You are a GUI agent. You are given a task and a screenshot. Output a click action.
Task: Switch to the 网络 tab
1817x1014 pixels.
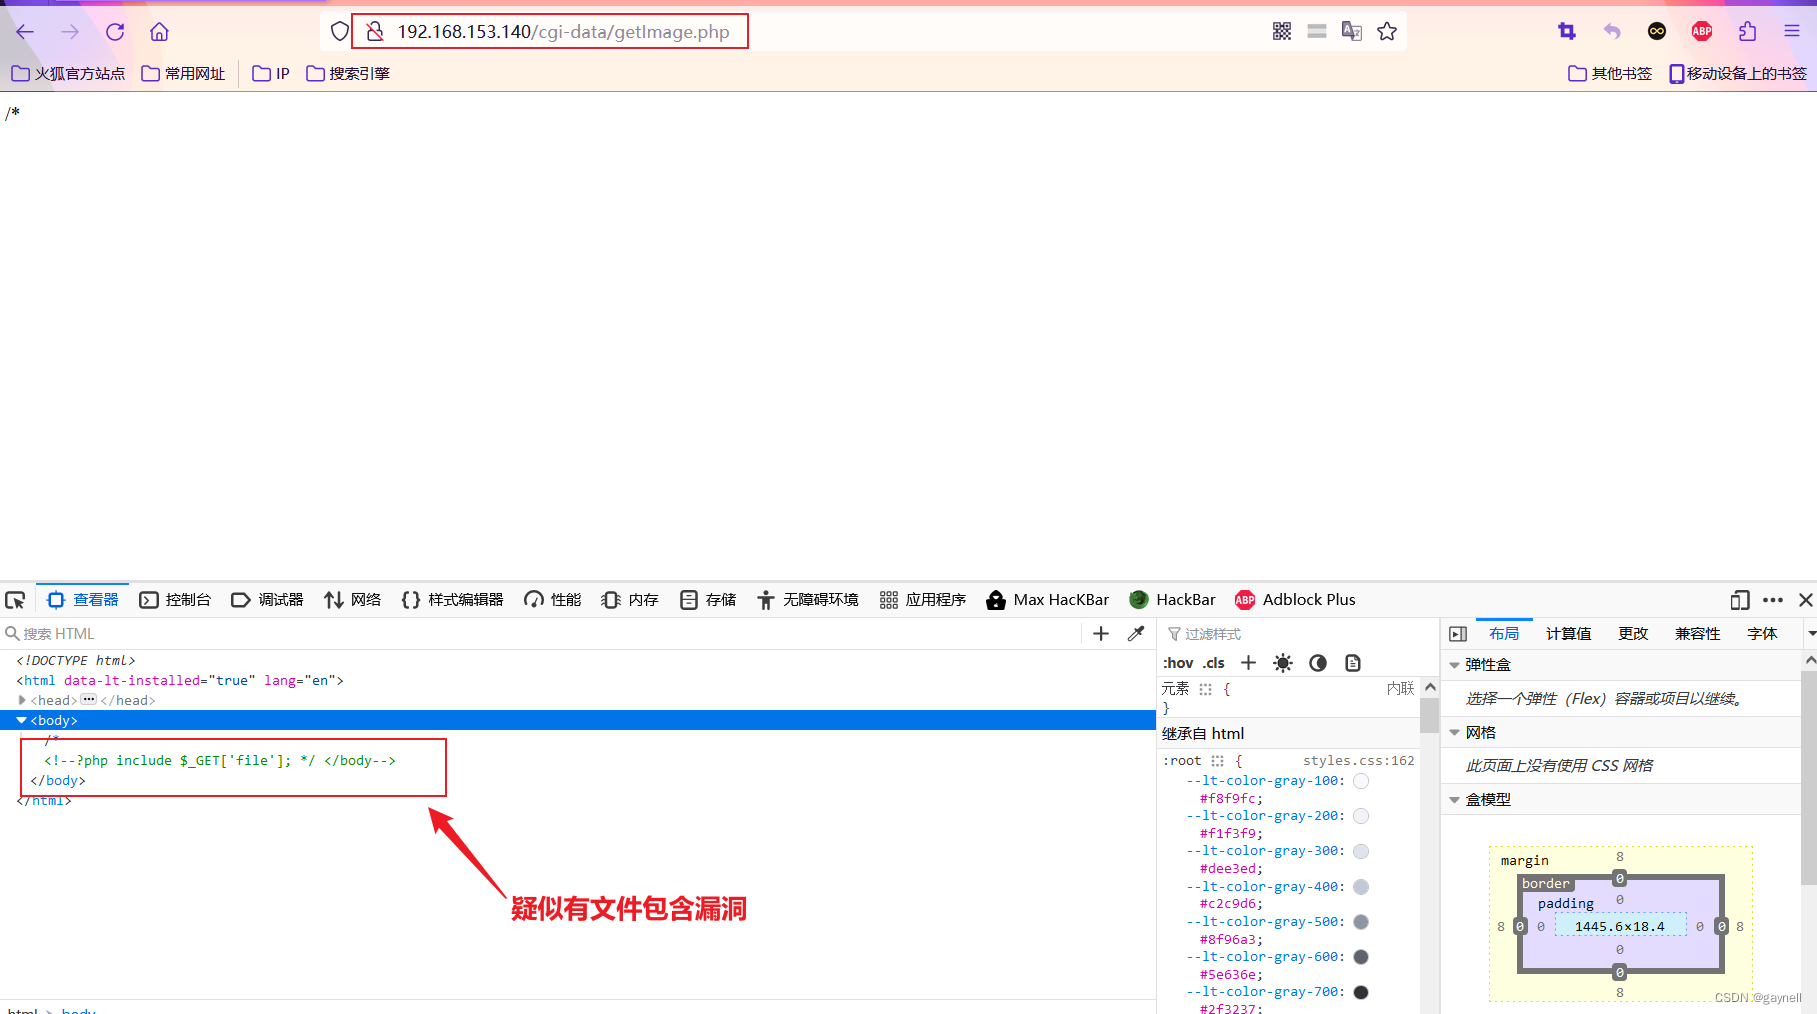point(353,600)
